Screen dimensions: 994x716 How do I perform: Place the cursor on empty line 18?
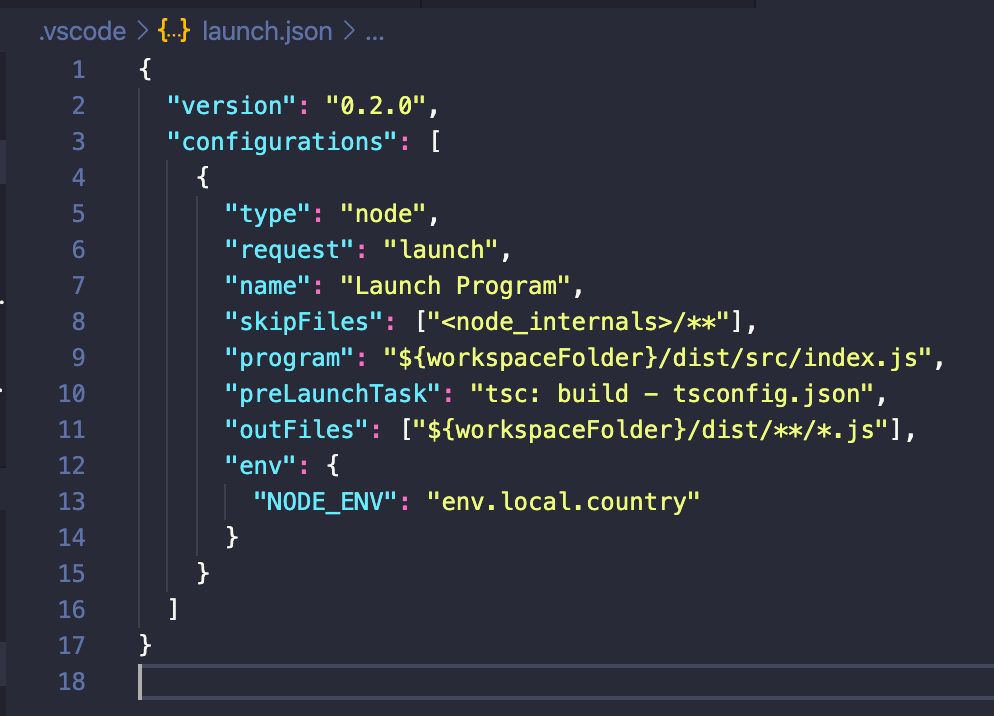[x=300, y=681]
